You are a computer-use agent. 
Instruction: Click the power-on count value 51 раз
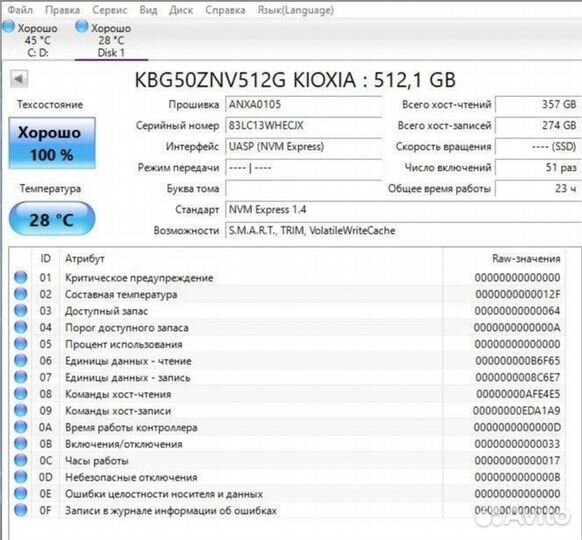click(538, 168)
